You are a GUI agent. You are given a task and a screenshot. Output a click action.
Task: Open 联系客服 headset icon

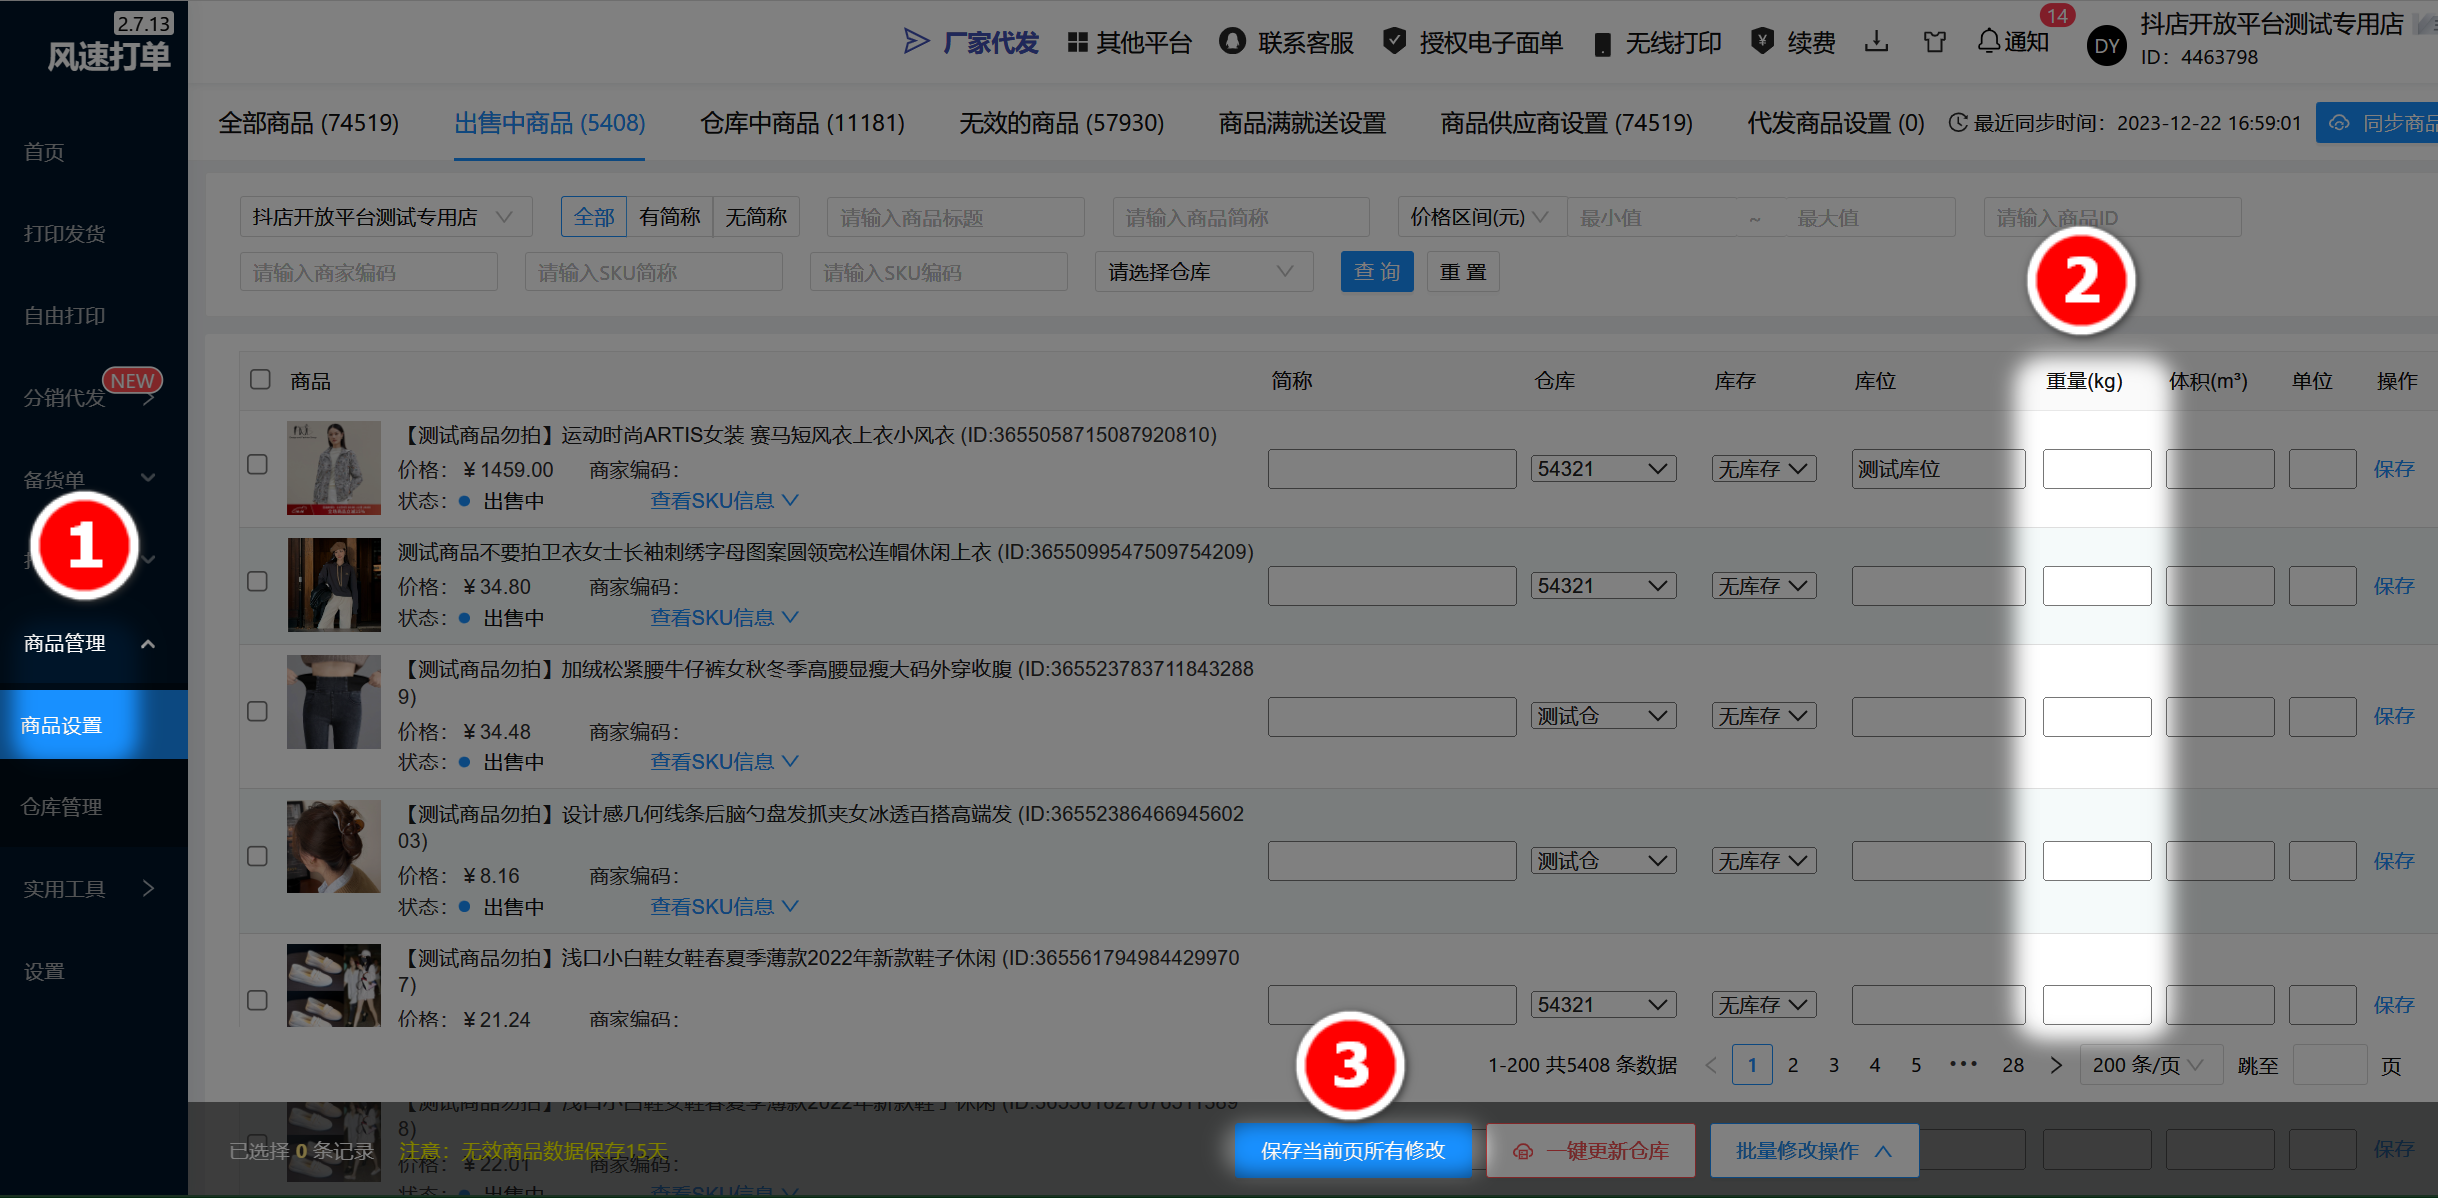[x=1233, y=41]
